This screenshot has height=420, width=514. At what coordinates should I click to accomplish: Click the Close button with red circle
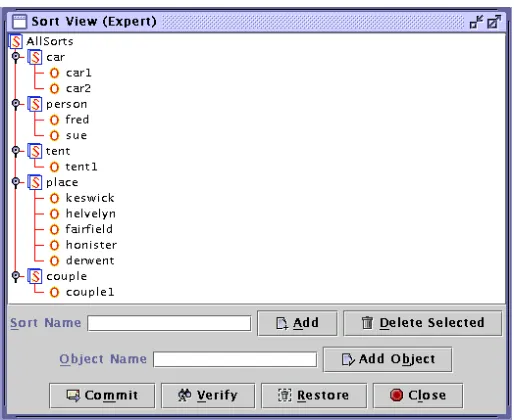[x=418, y=395]
